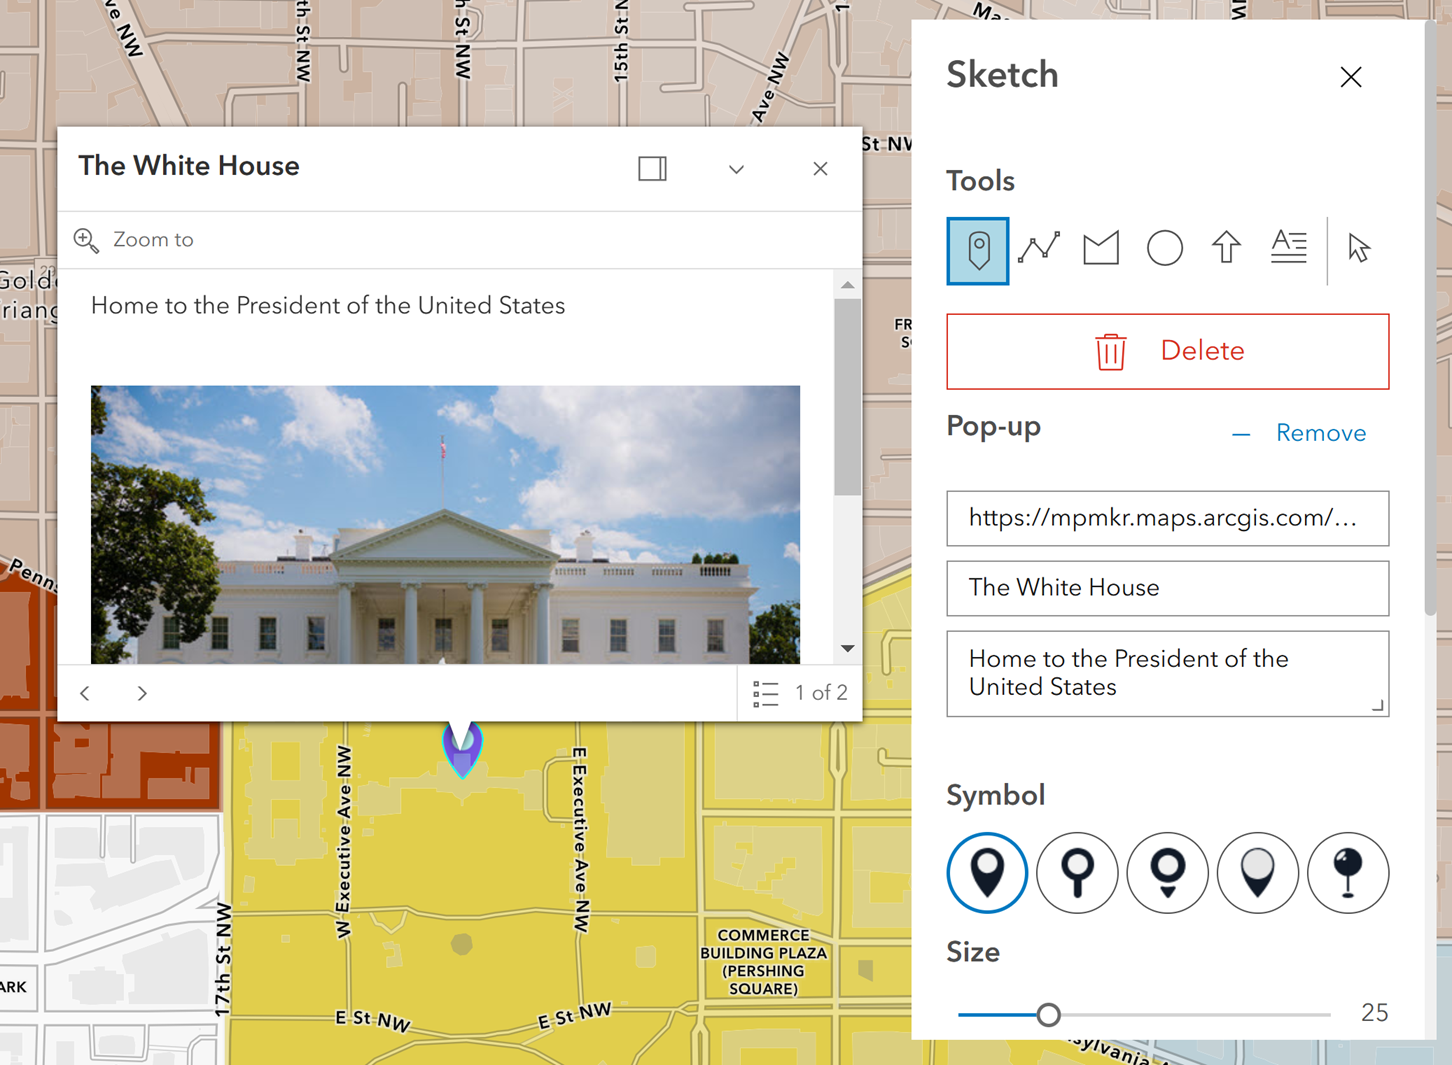Select the Polygon sketch tool
The height and width of the screenshot is (1065, 1452).
(1100, 248)
